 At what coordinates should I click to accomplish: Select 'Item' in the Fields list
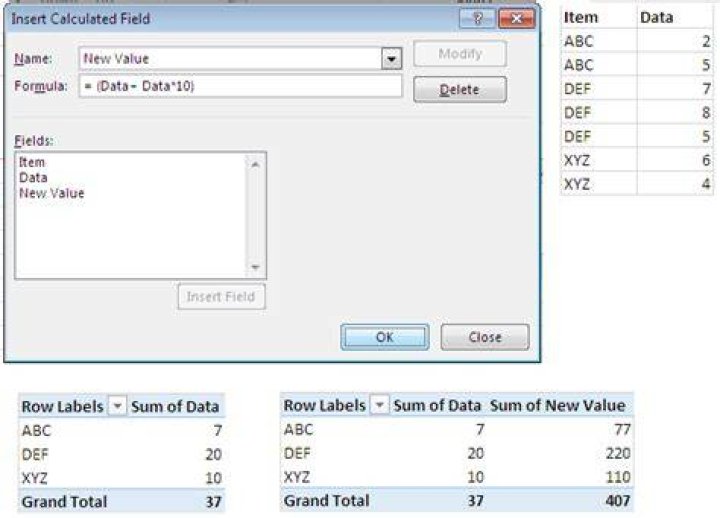32,162
